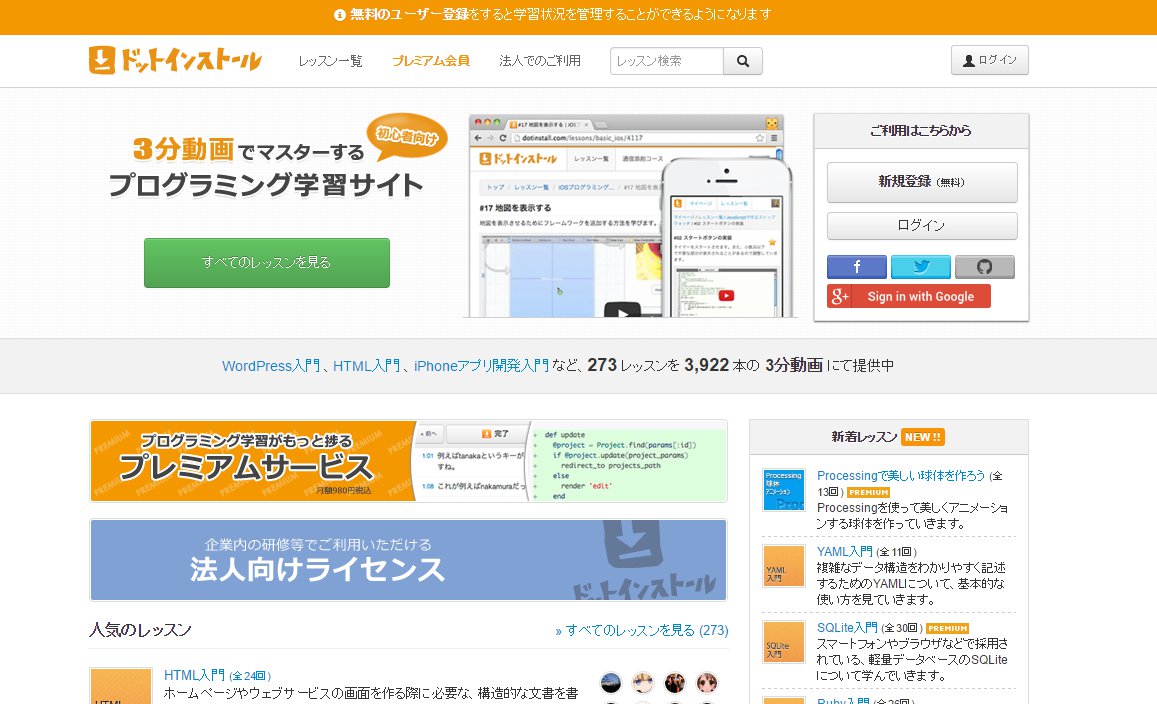Click 新規登録 (無料) button

tap(922, 182)
